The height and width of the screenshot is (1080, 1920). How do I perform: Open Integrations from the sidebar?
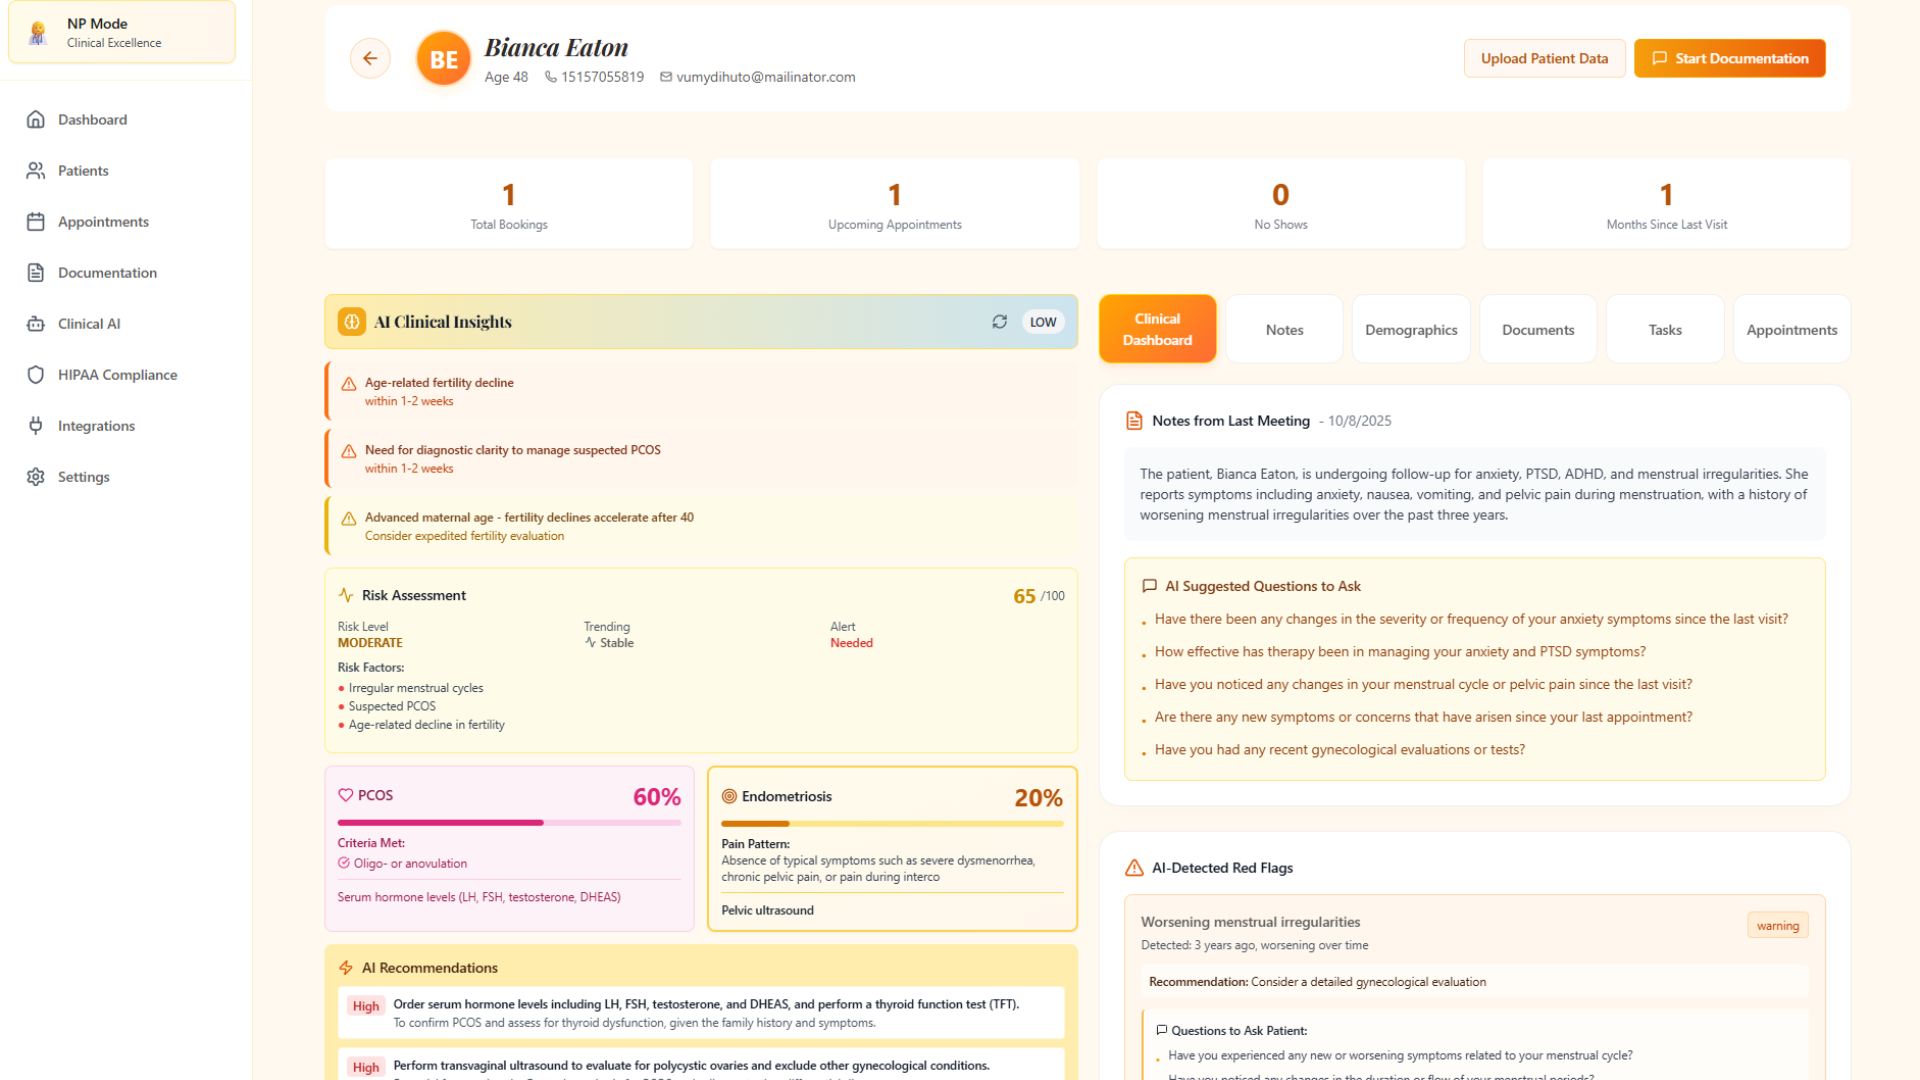[x=95, y=425]
